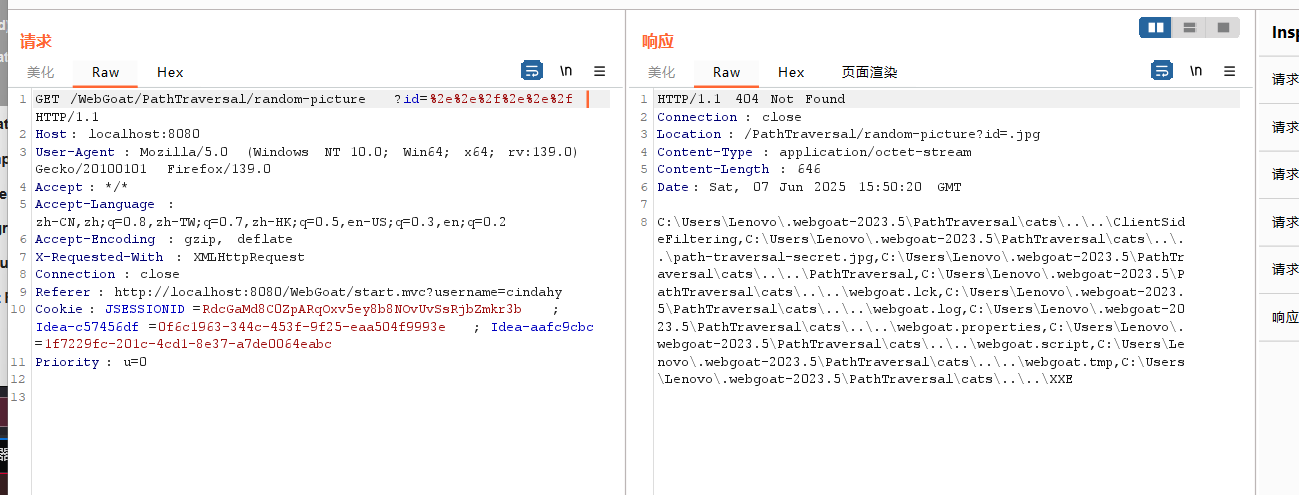Select the side-by-side layout icon
The width and height of the screenshot is (1299, 495).
[x=1156, y=28]
